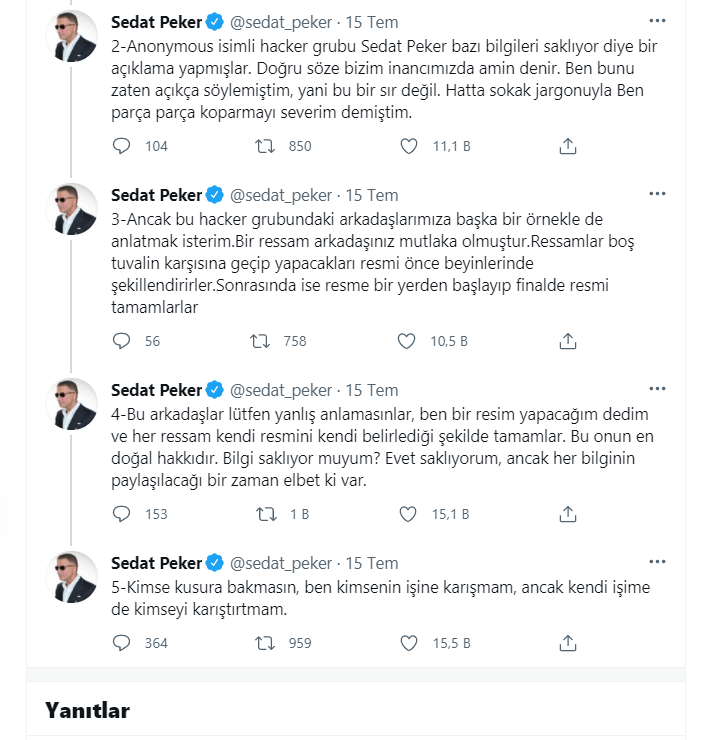Open Sedat Peker's profile name on the 5-Kimse tweet
This screenshot has height=740, width=703.
[156, 562]
